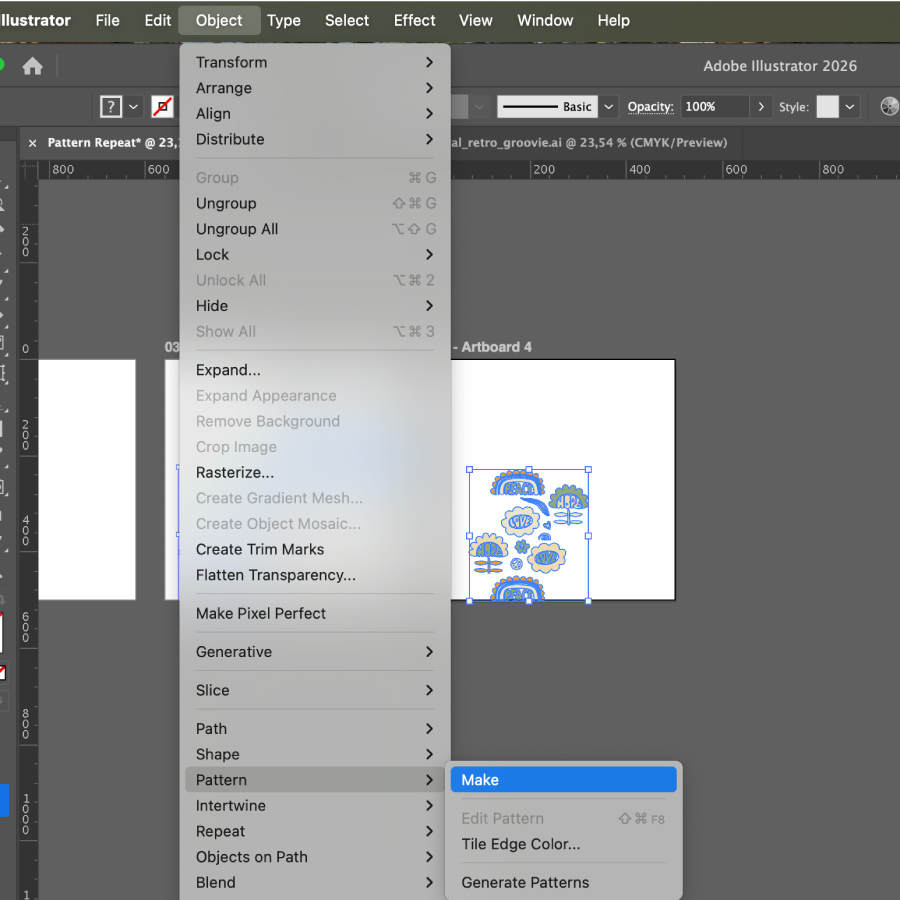
Task: Open the Slice submenu
Action: (315, 690)
